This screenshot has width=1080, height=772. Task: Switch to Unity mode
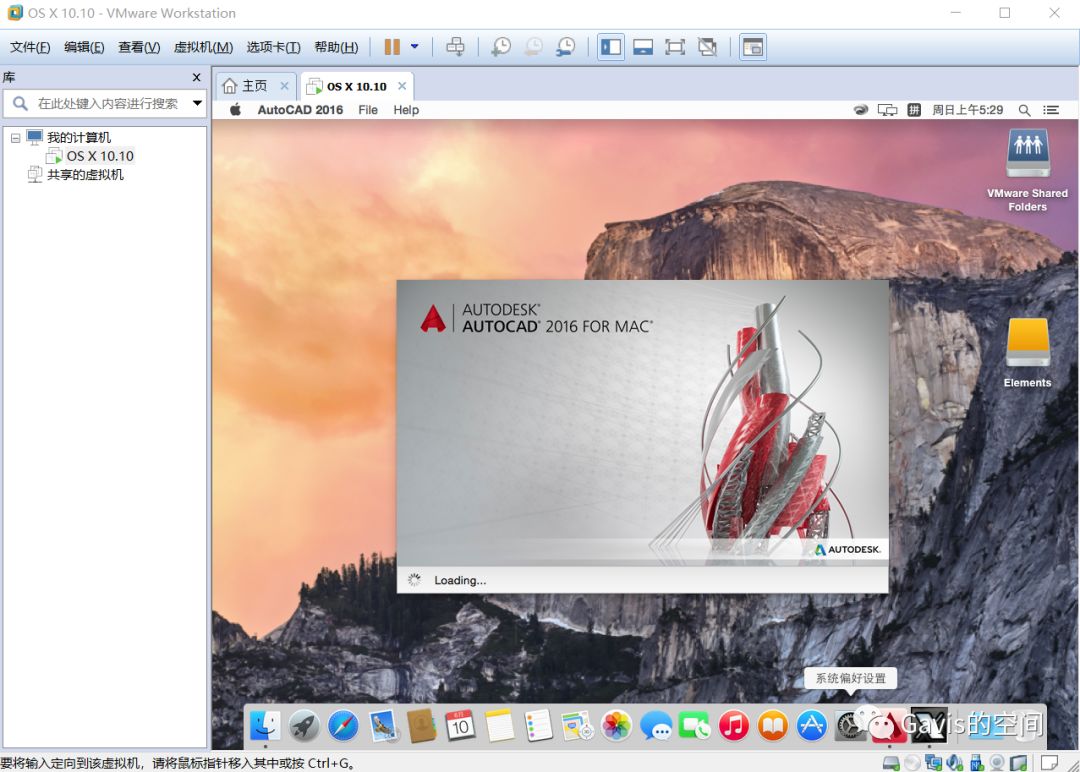(x=707, y=47)
